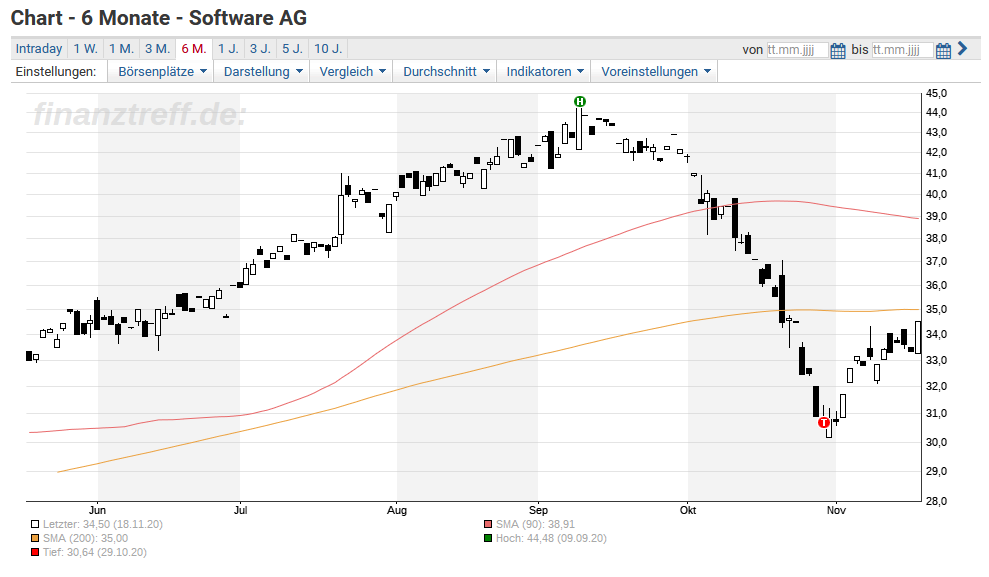Click the 'Okt' label on the time axis
Viewport: 989px width, 577px height.
(x=688, y=510)
